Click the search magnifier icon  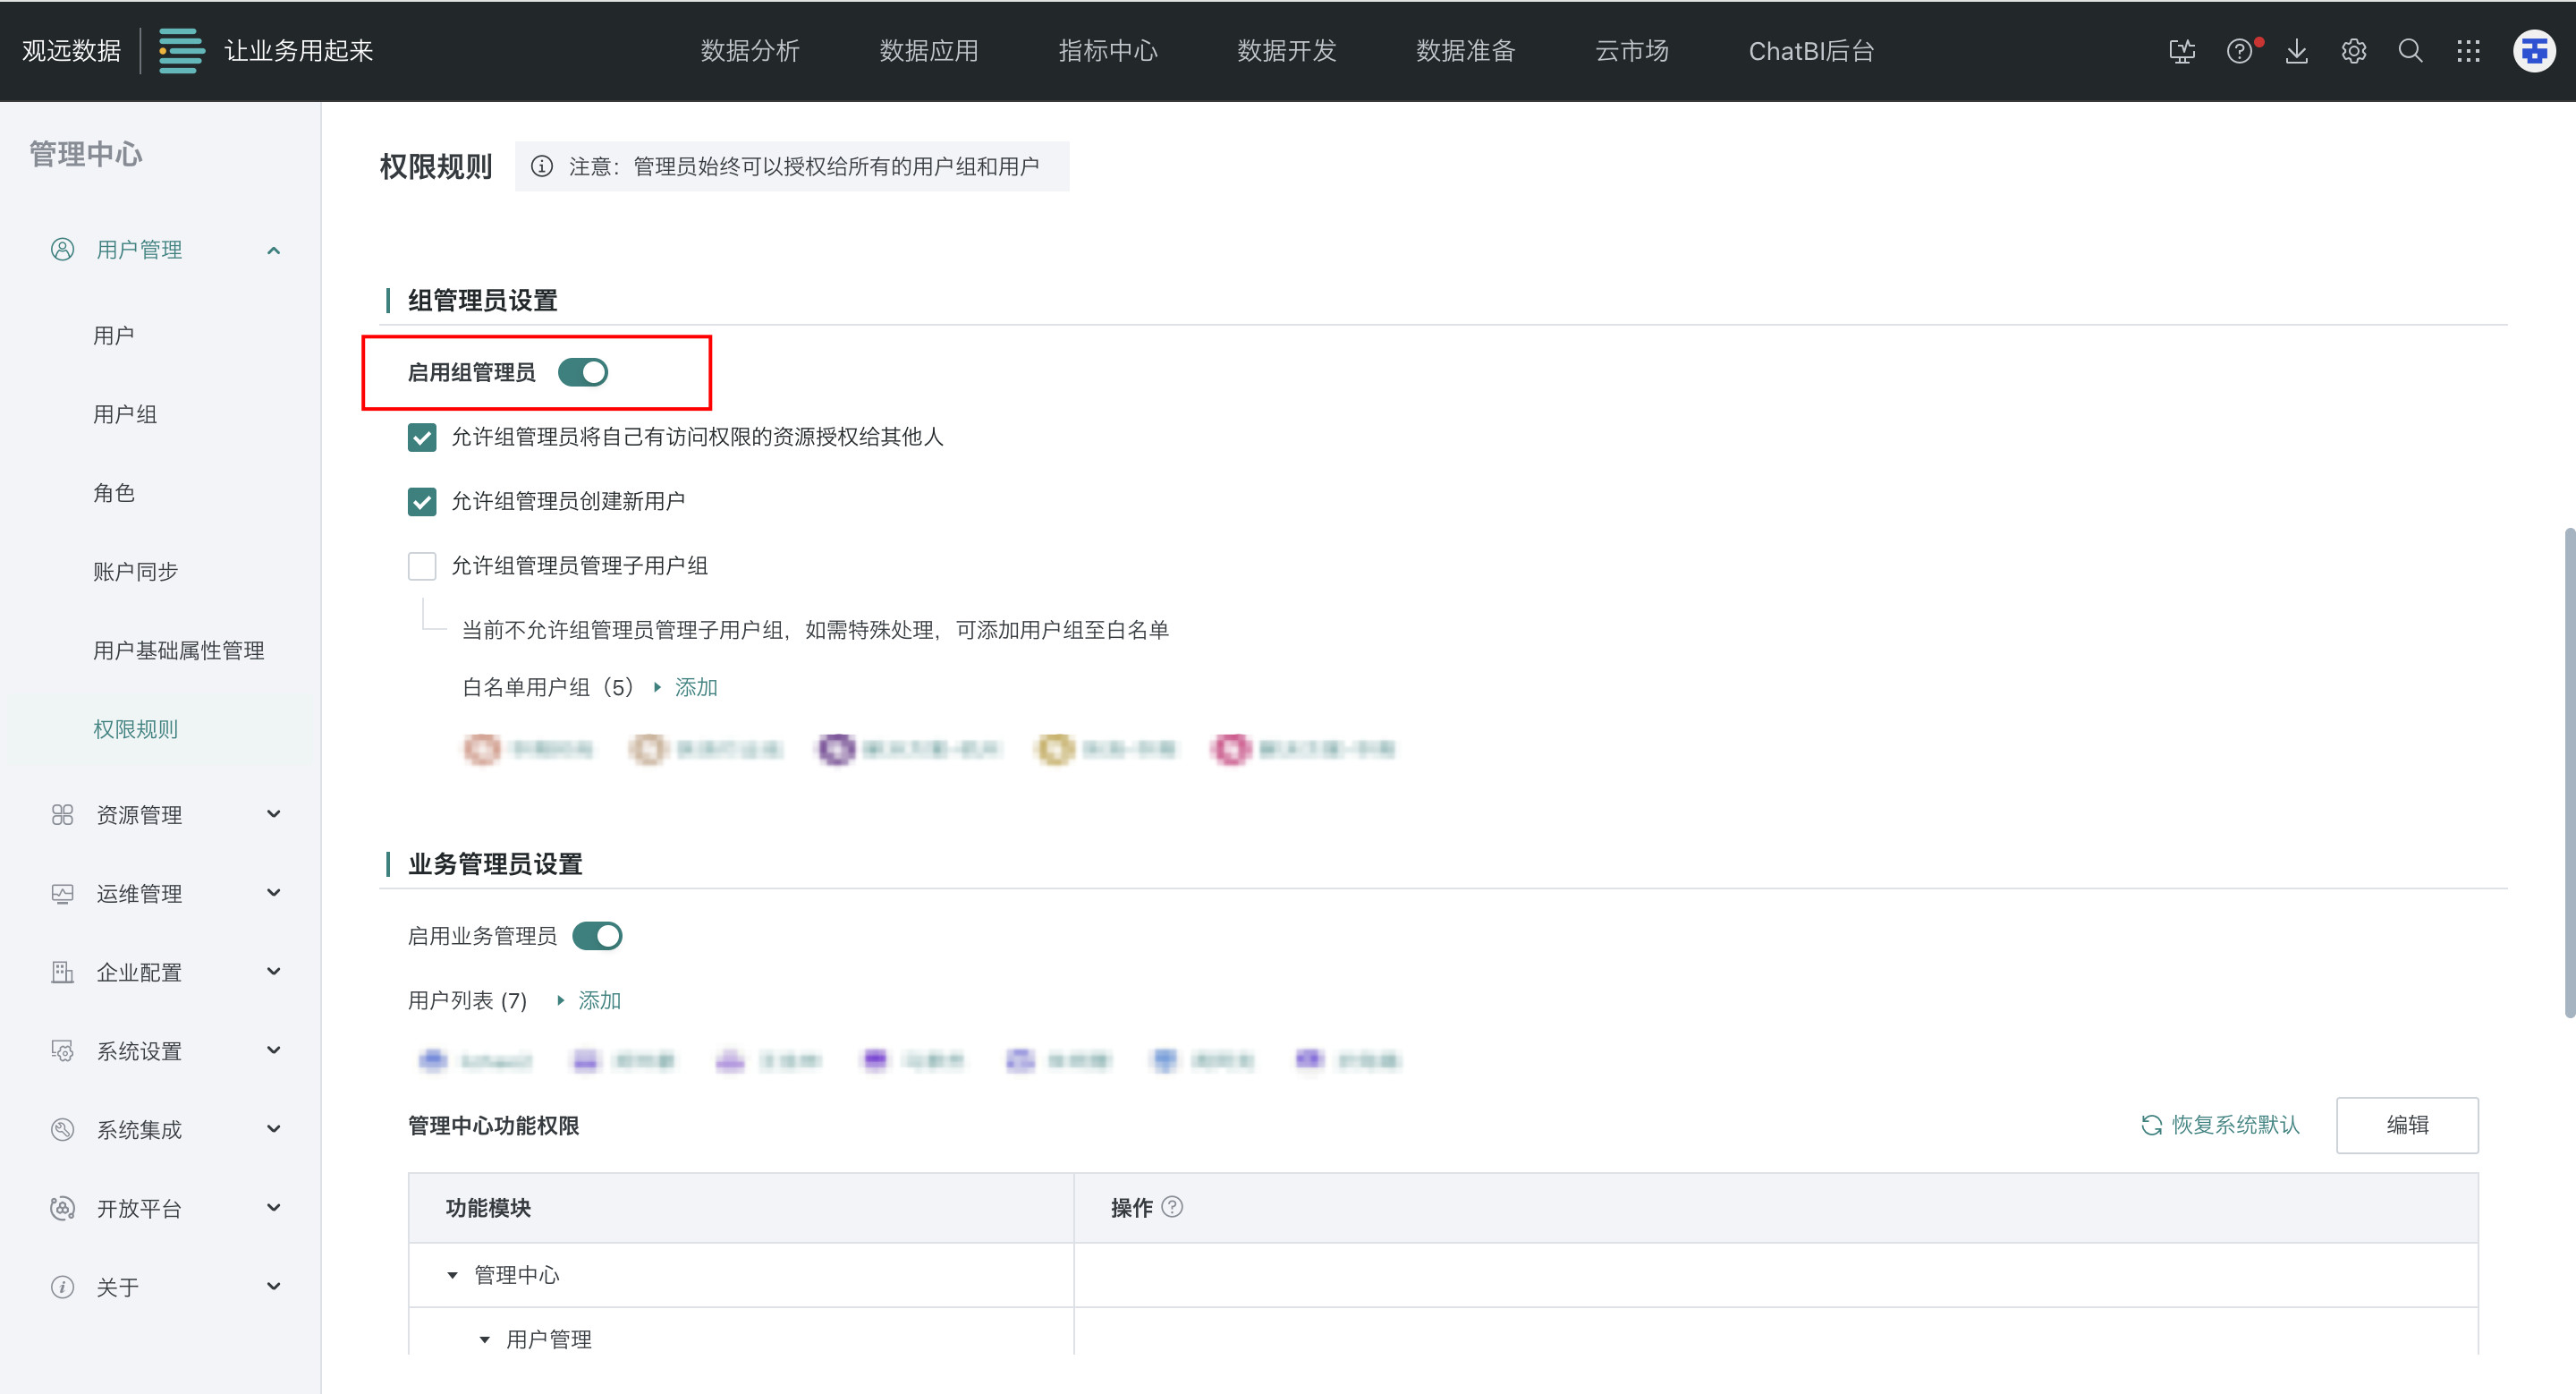click(2411, 51)
